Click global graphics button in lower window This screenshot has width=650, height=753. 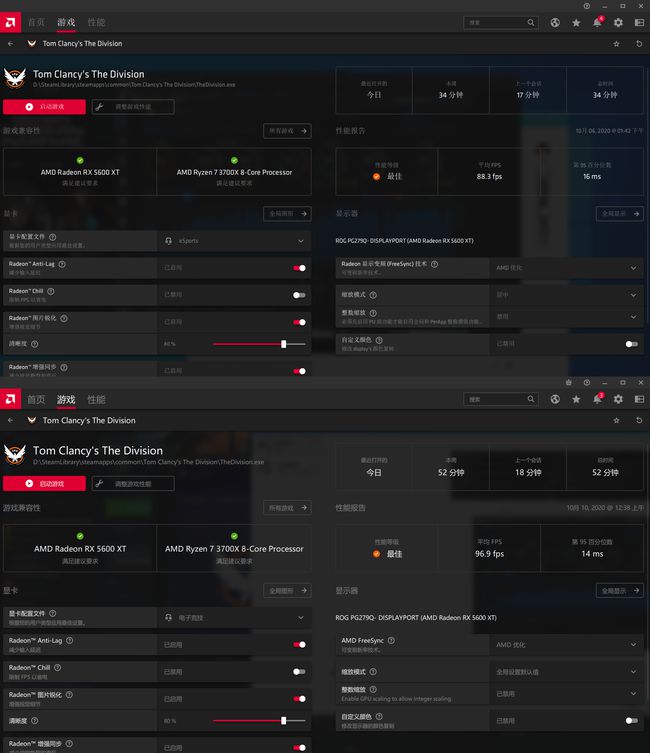[x=287, y=591]
